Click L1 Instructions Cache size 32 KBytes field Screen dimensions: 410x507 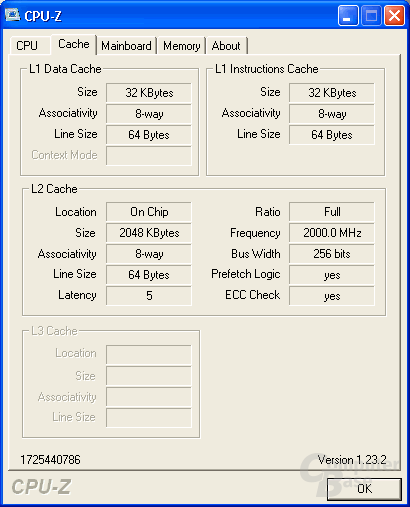(x=332, y=93)
